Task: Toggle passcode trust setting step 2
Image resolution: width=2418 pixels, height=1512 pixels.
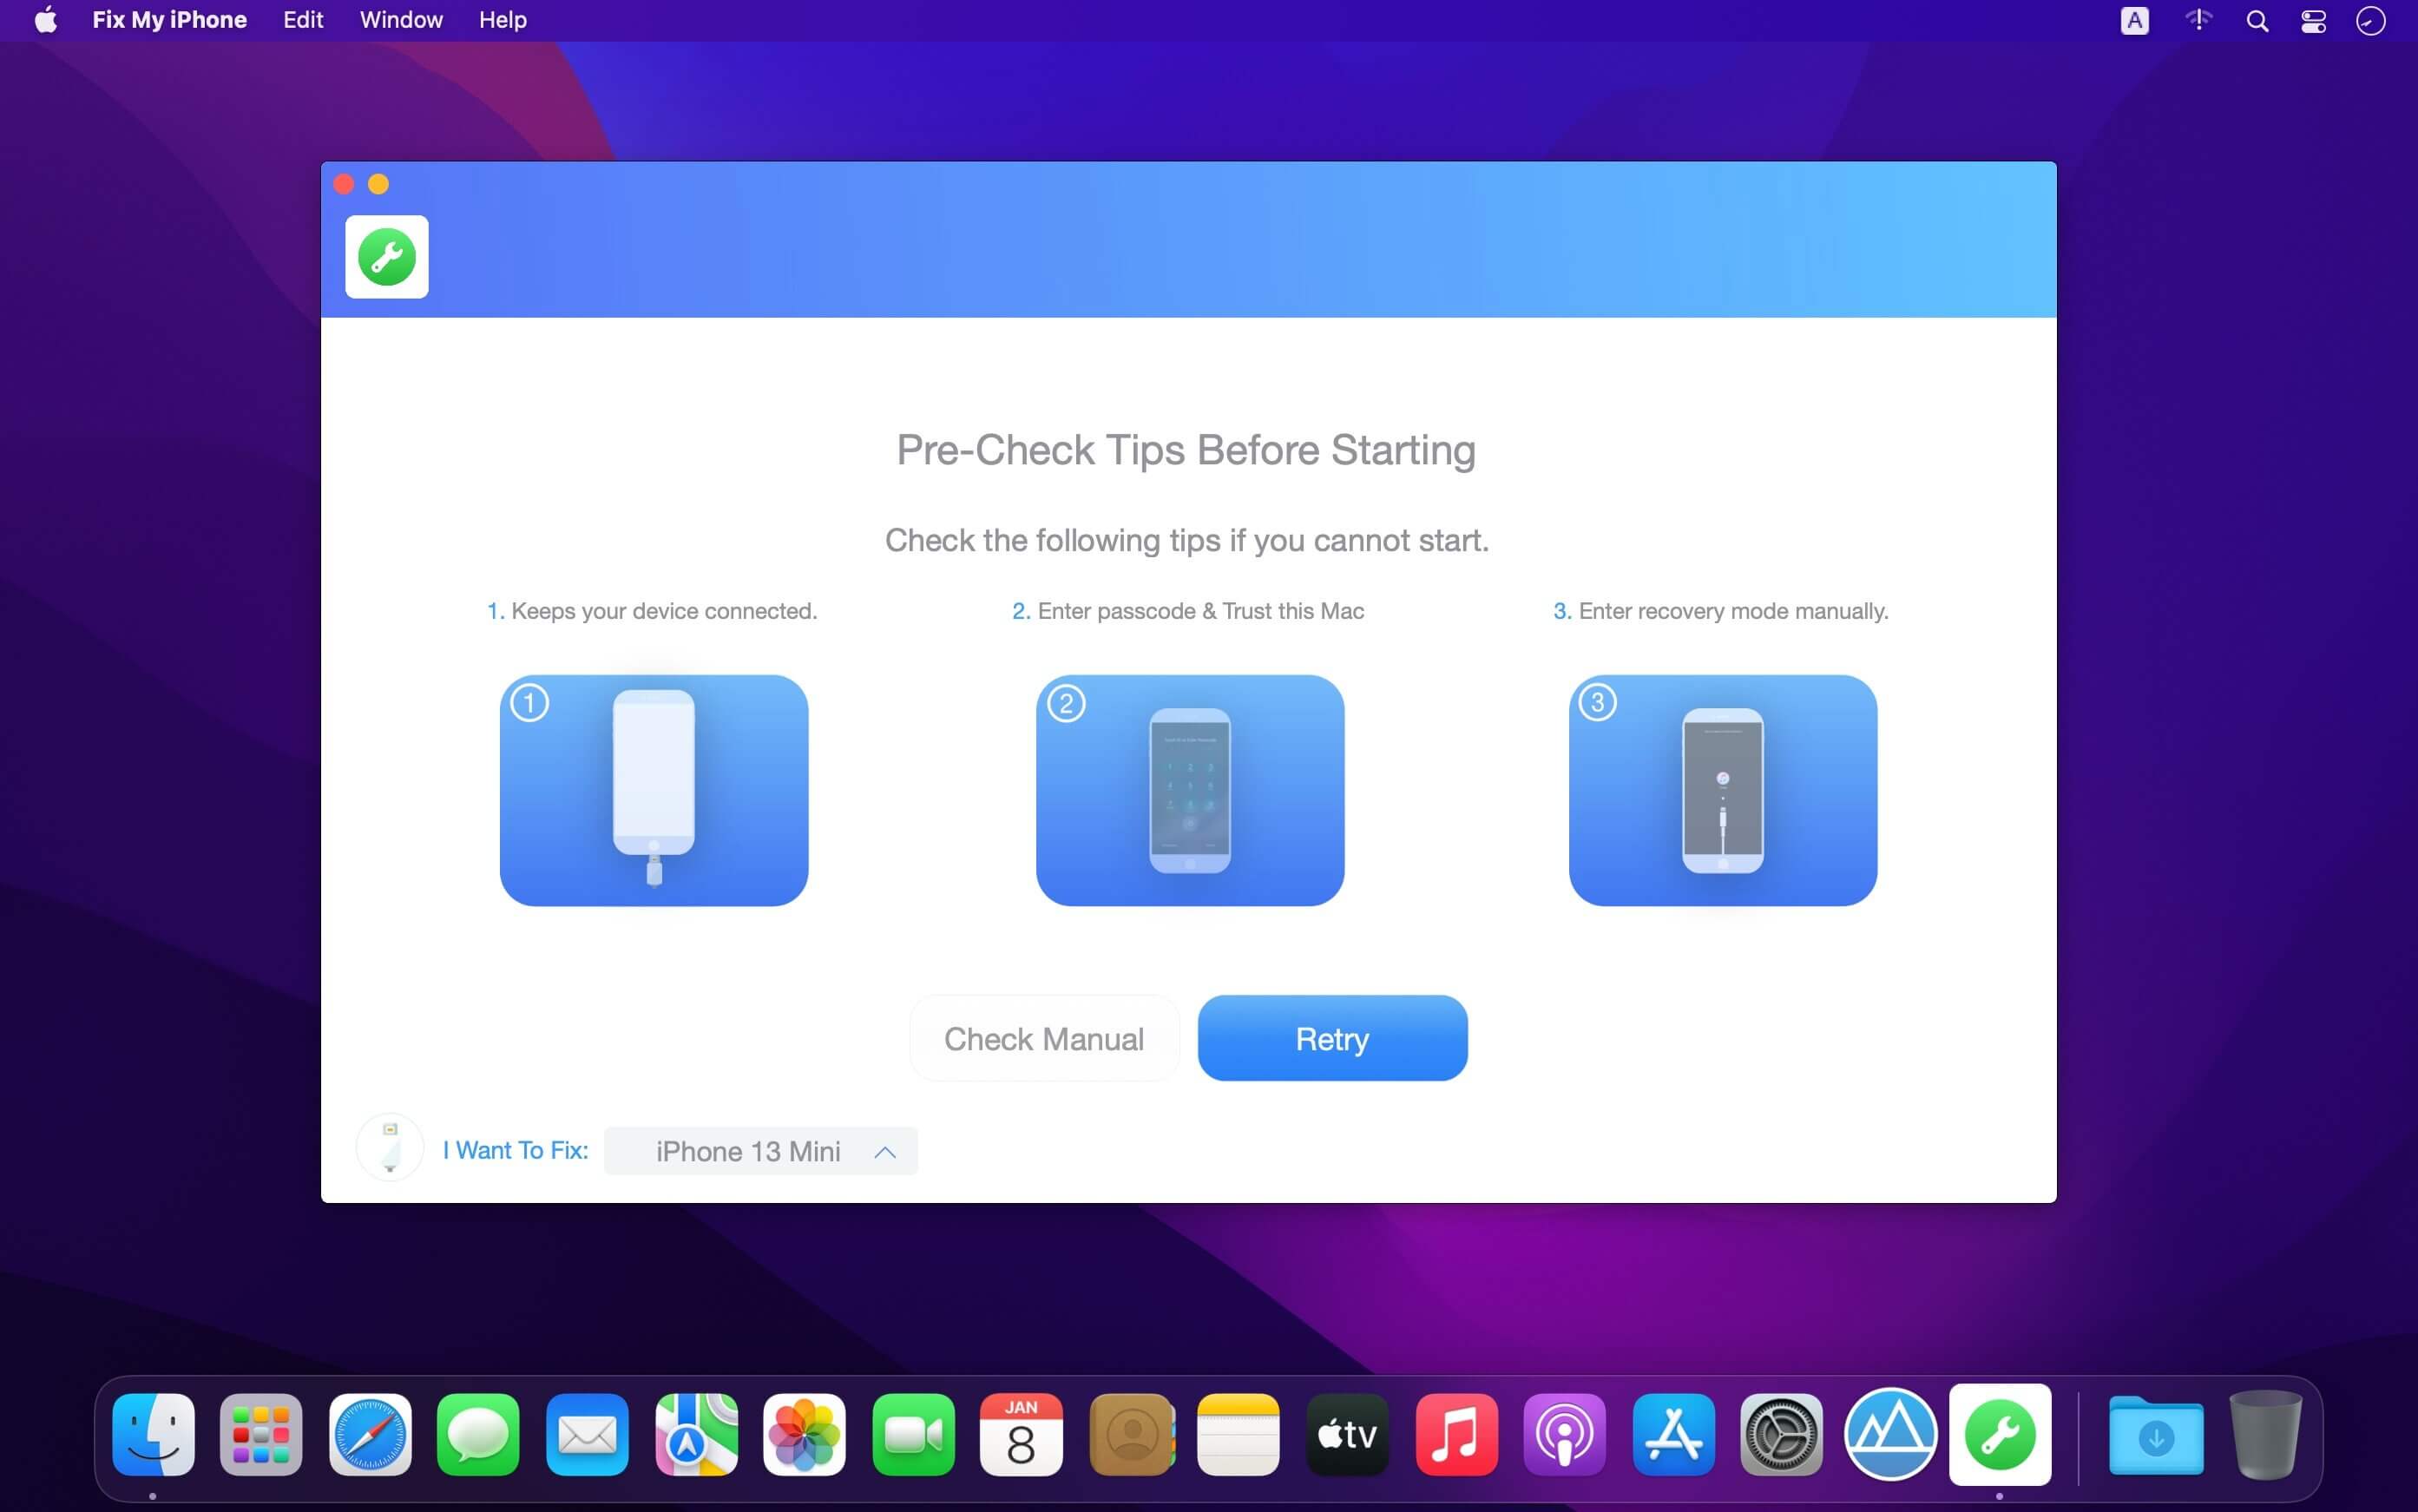Action: (1187, 789)
